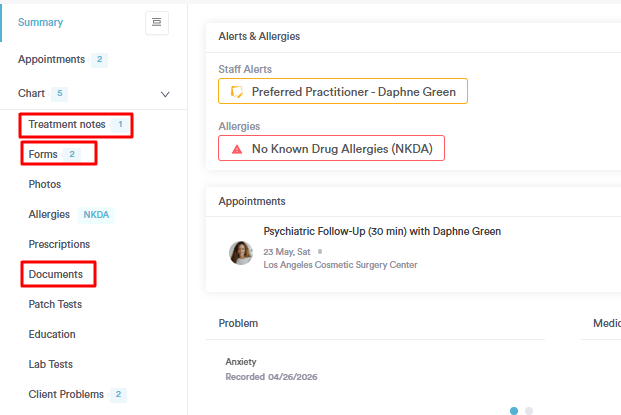
Task: Open Prescriptions section
Action: pos(59,244)
